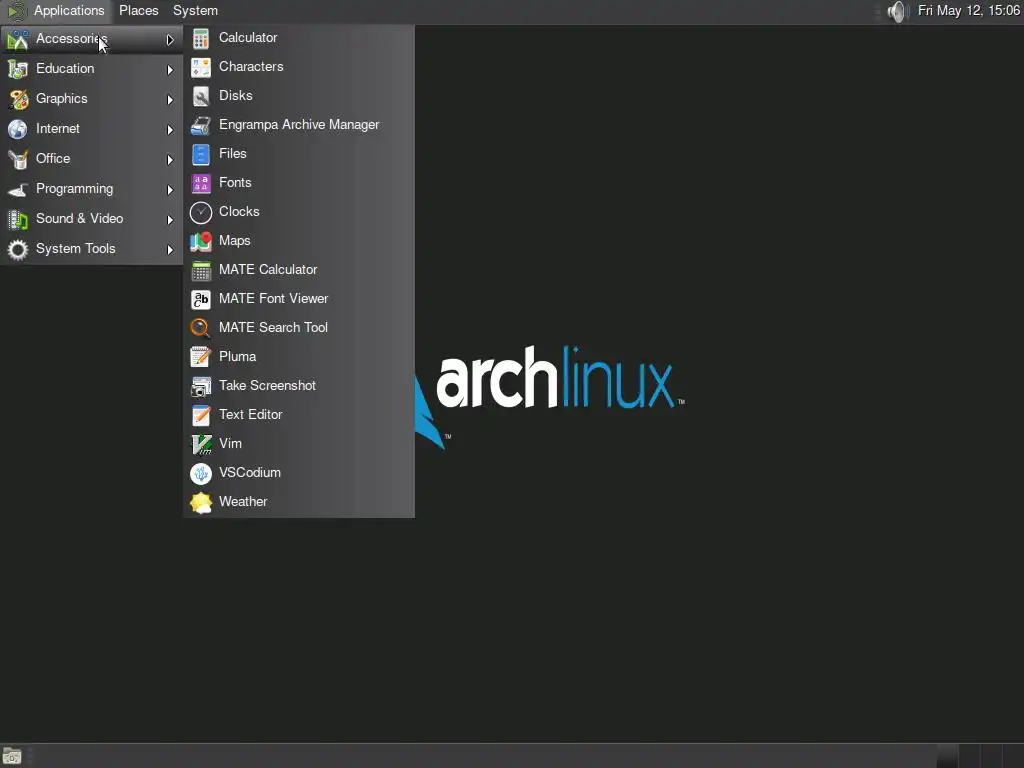Expand the Internet submenu arrow
The width and height of the screenshot is (1024, 768).
(170, 129)
